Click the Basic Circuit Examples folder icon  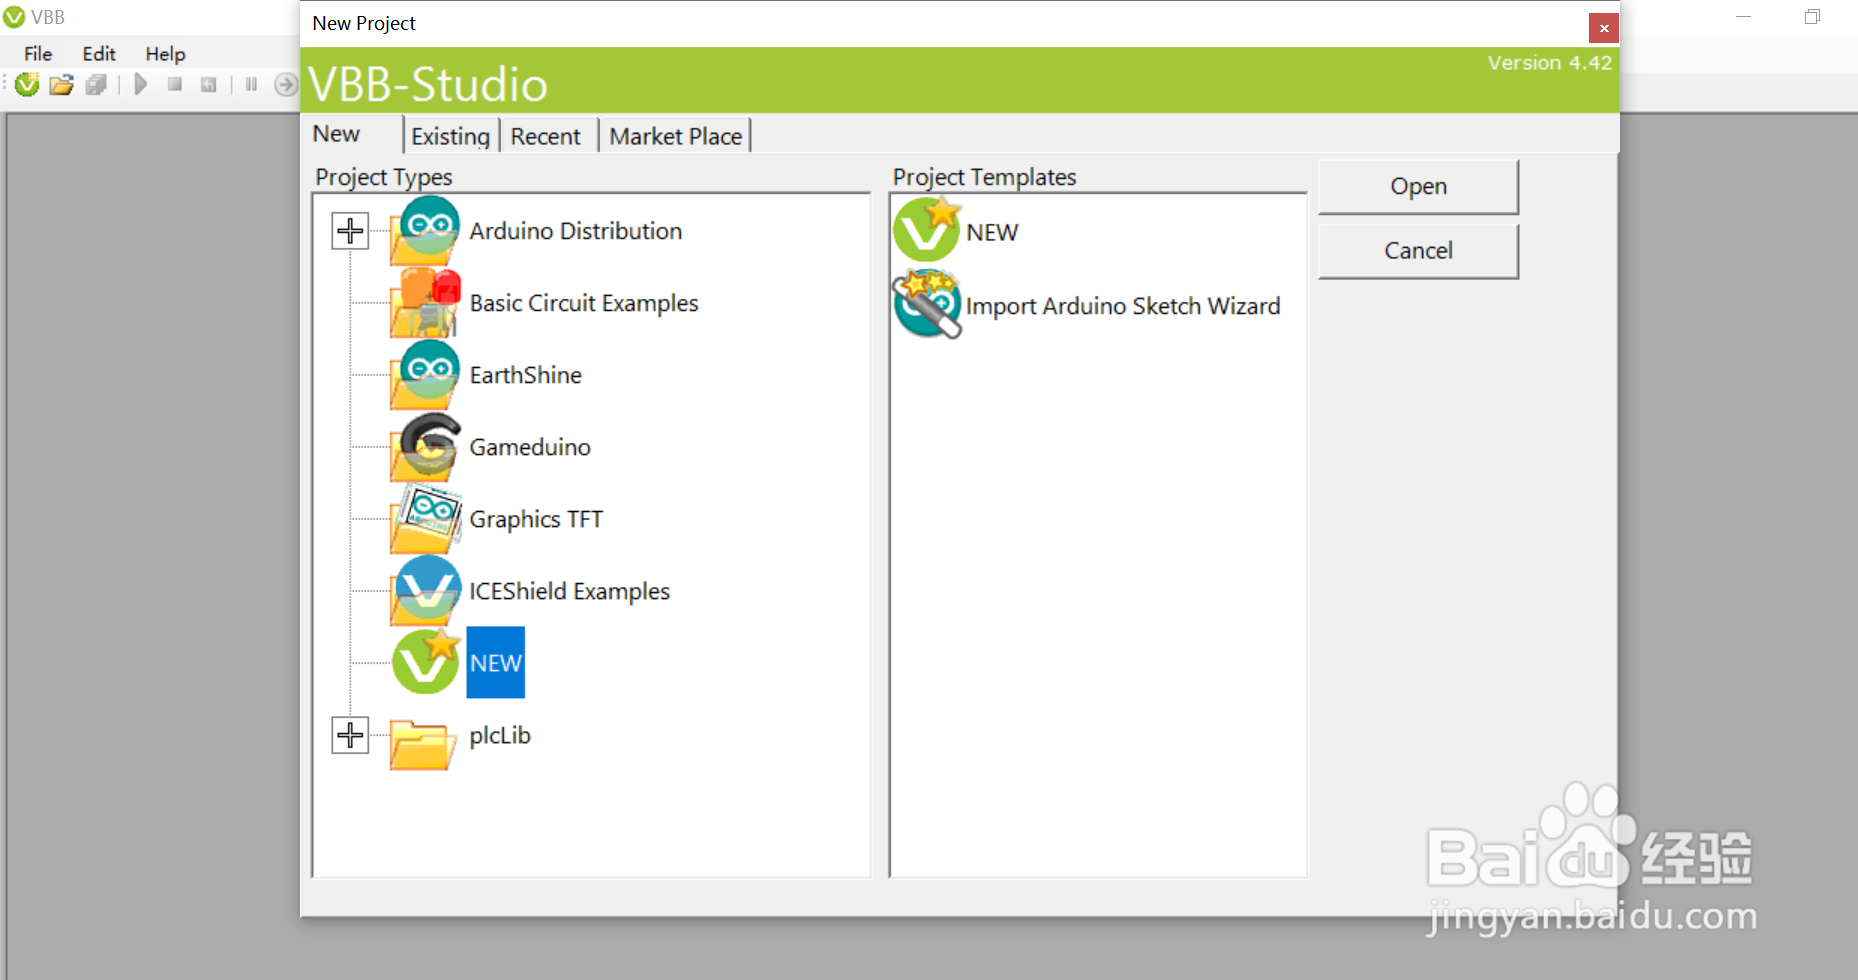(x=426, y=303)
